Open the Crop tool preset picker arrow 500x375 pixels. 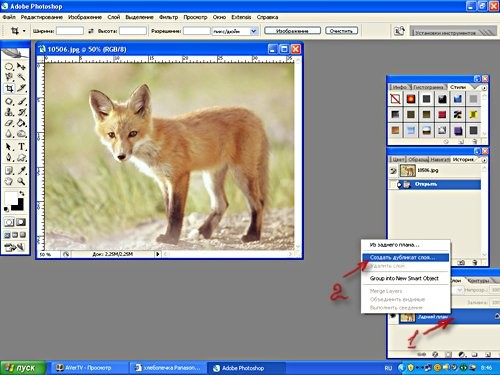[x=24, y=31]
